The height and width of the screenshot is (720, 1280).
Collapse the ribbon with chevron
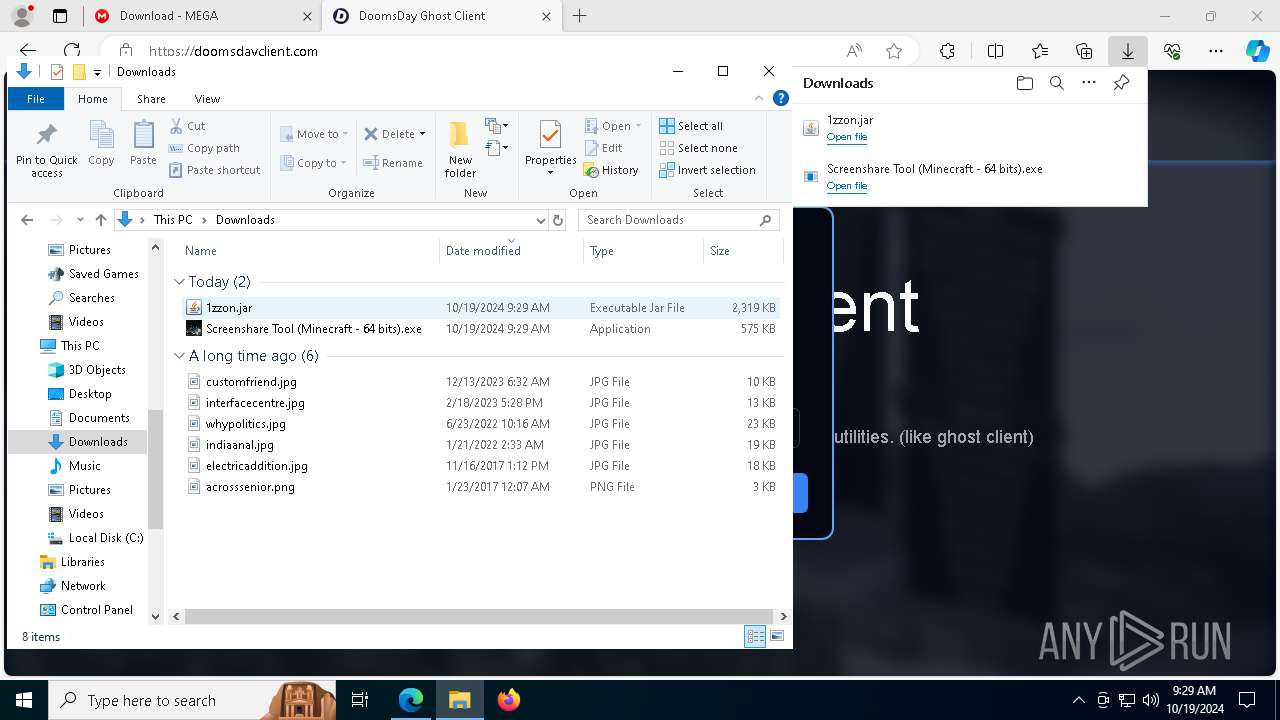pos(760,98)
